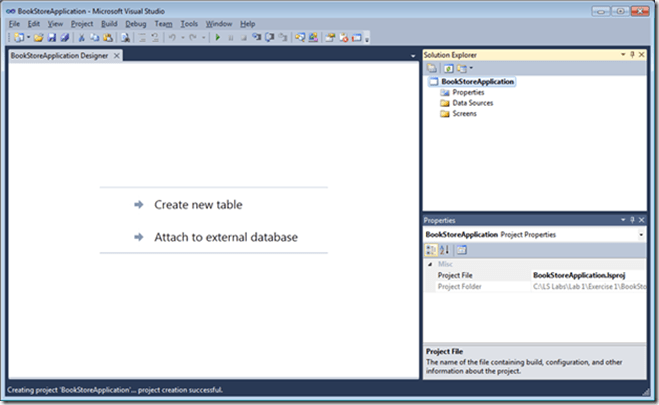Open Property Pages icon in Properties panel
659x405 pixels.
coord(463,249)
